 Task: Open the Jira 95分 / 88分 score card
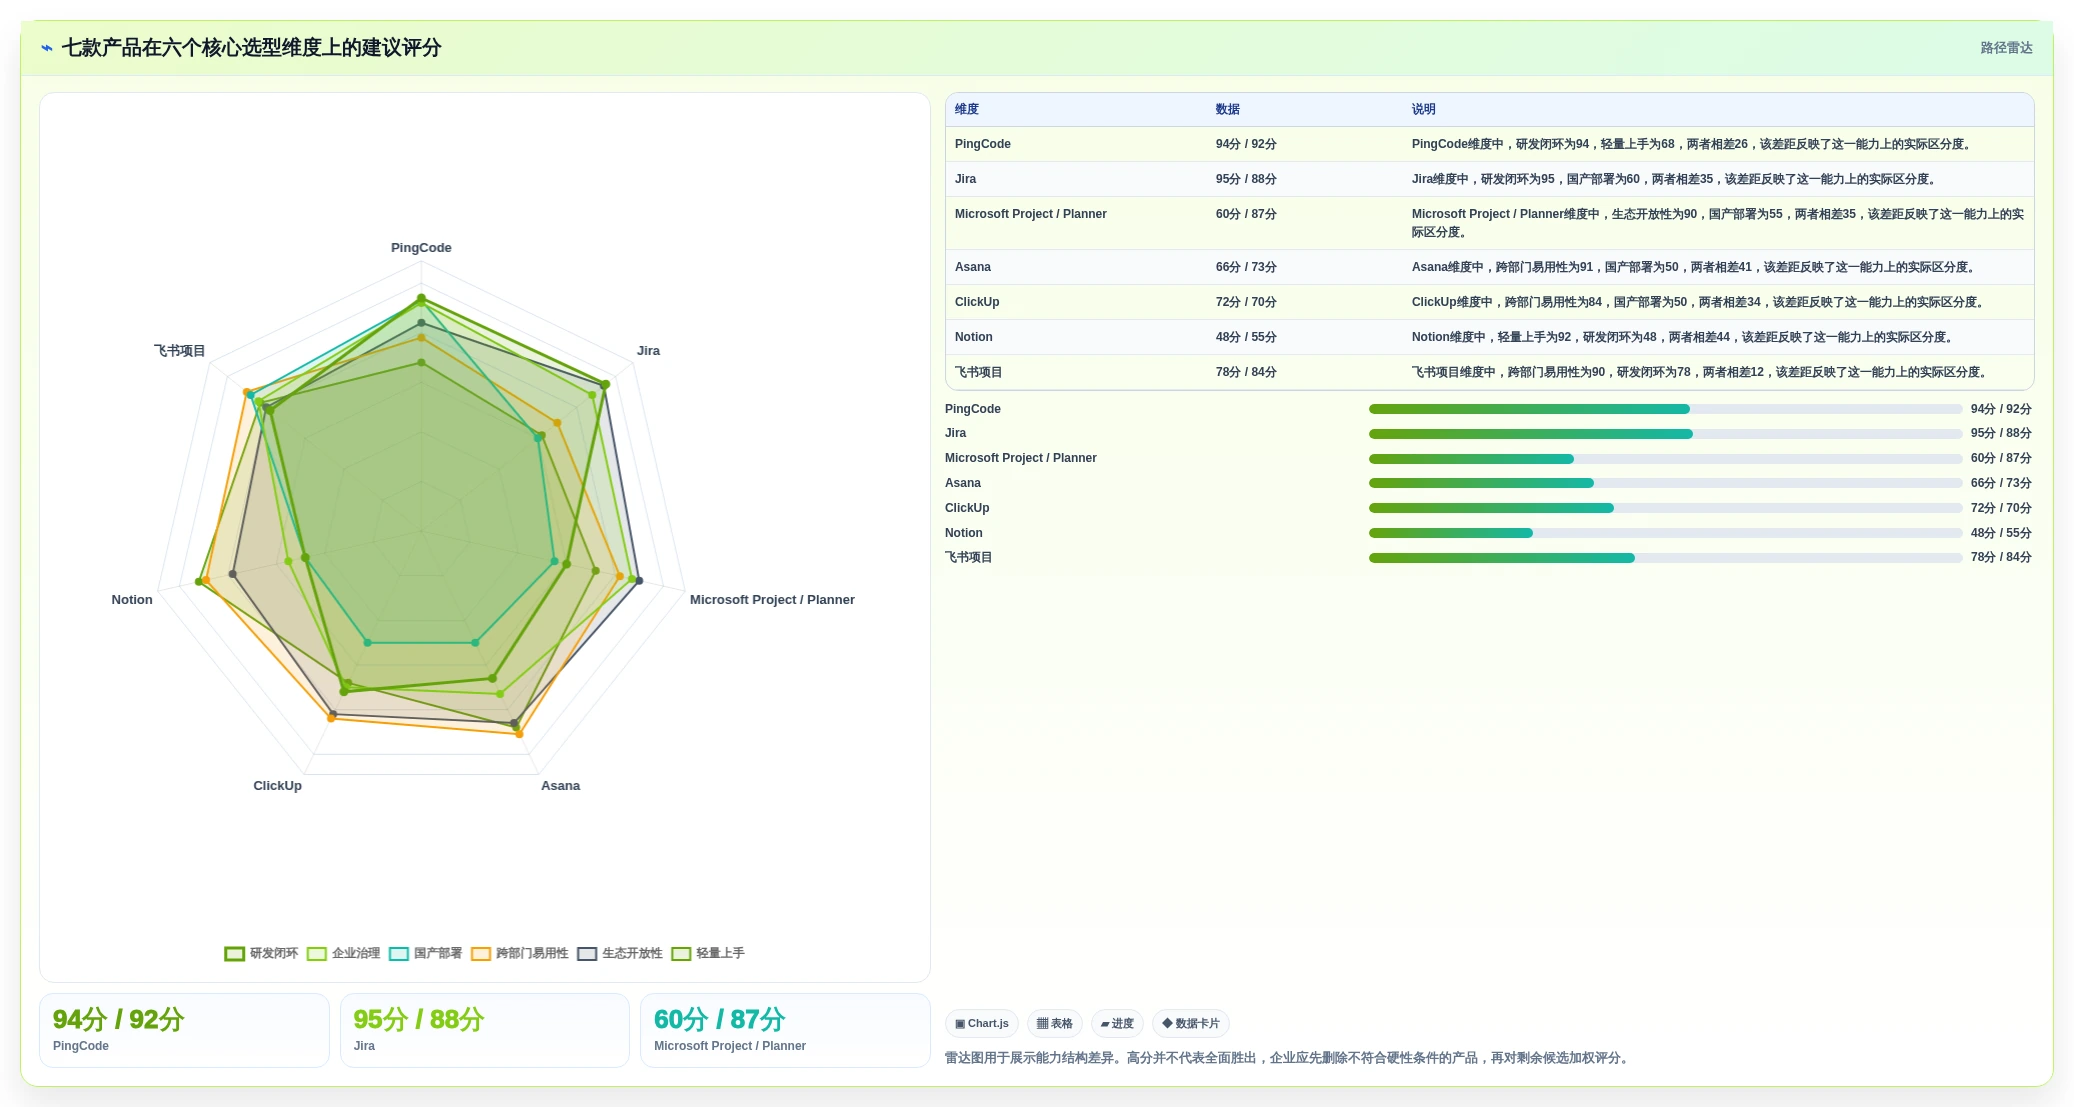pyautogui.click(x=485, y=1030)
